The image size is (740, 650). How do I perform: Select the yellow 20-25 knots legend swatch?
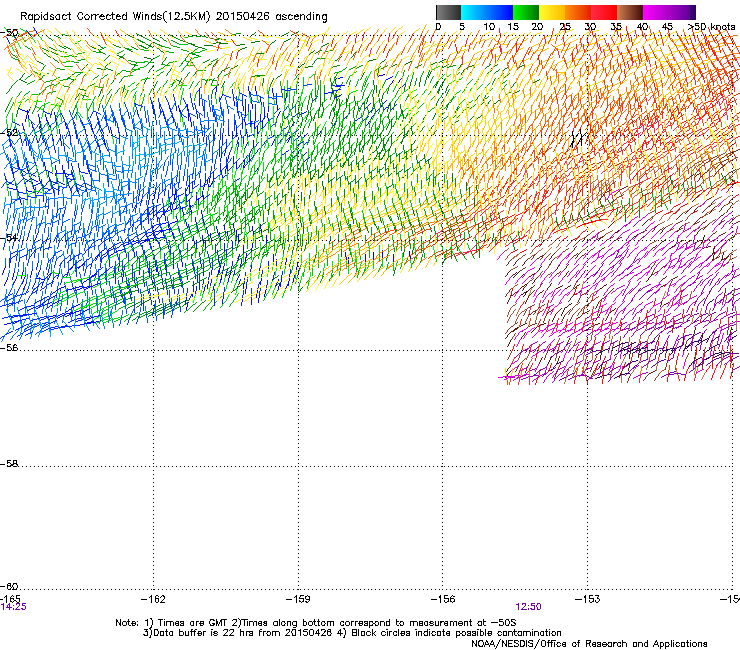click(552, 12)
